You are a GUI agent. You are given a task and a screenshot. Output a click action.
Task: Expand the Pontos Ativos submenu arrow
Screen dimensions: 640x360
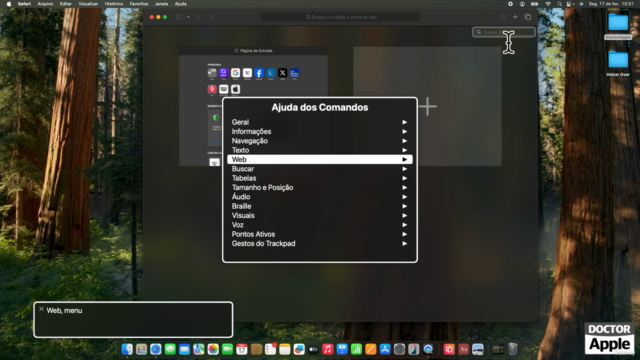click(404, 234)
